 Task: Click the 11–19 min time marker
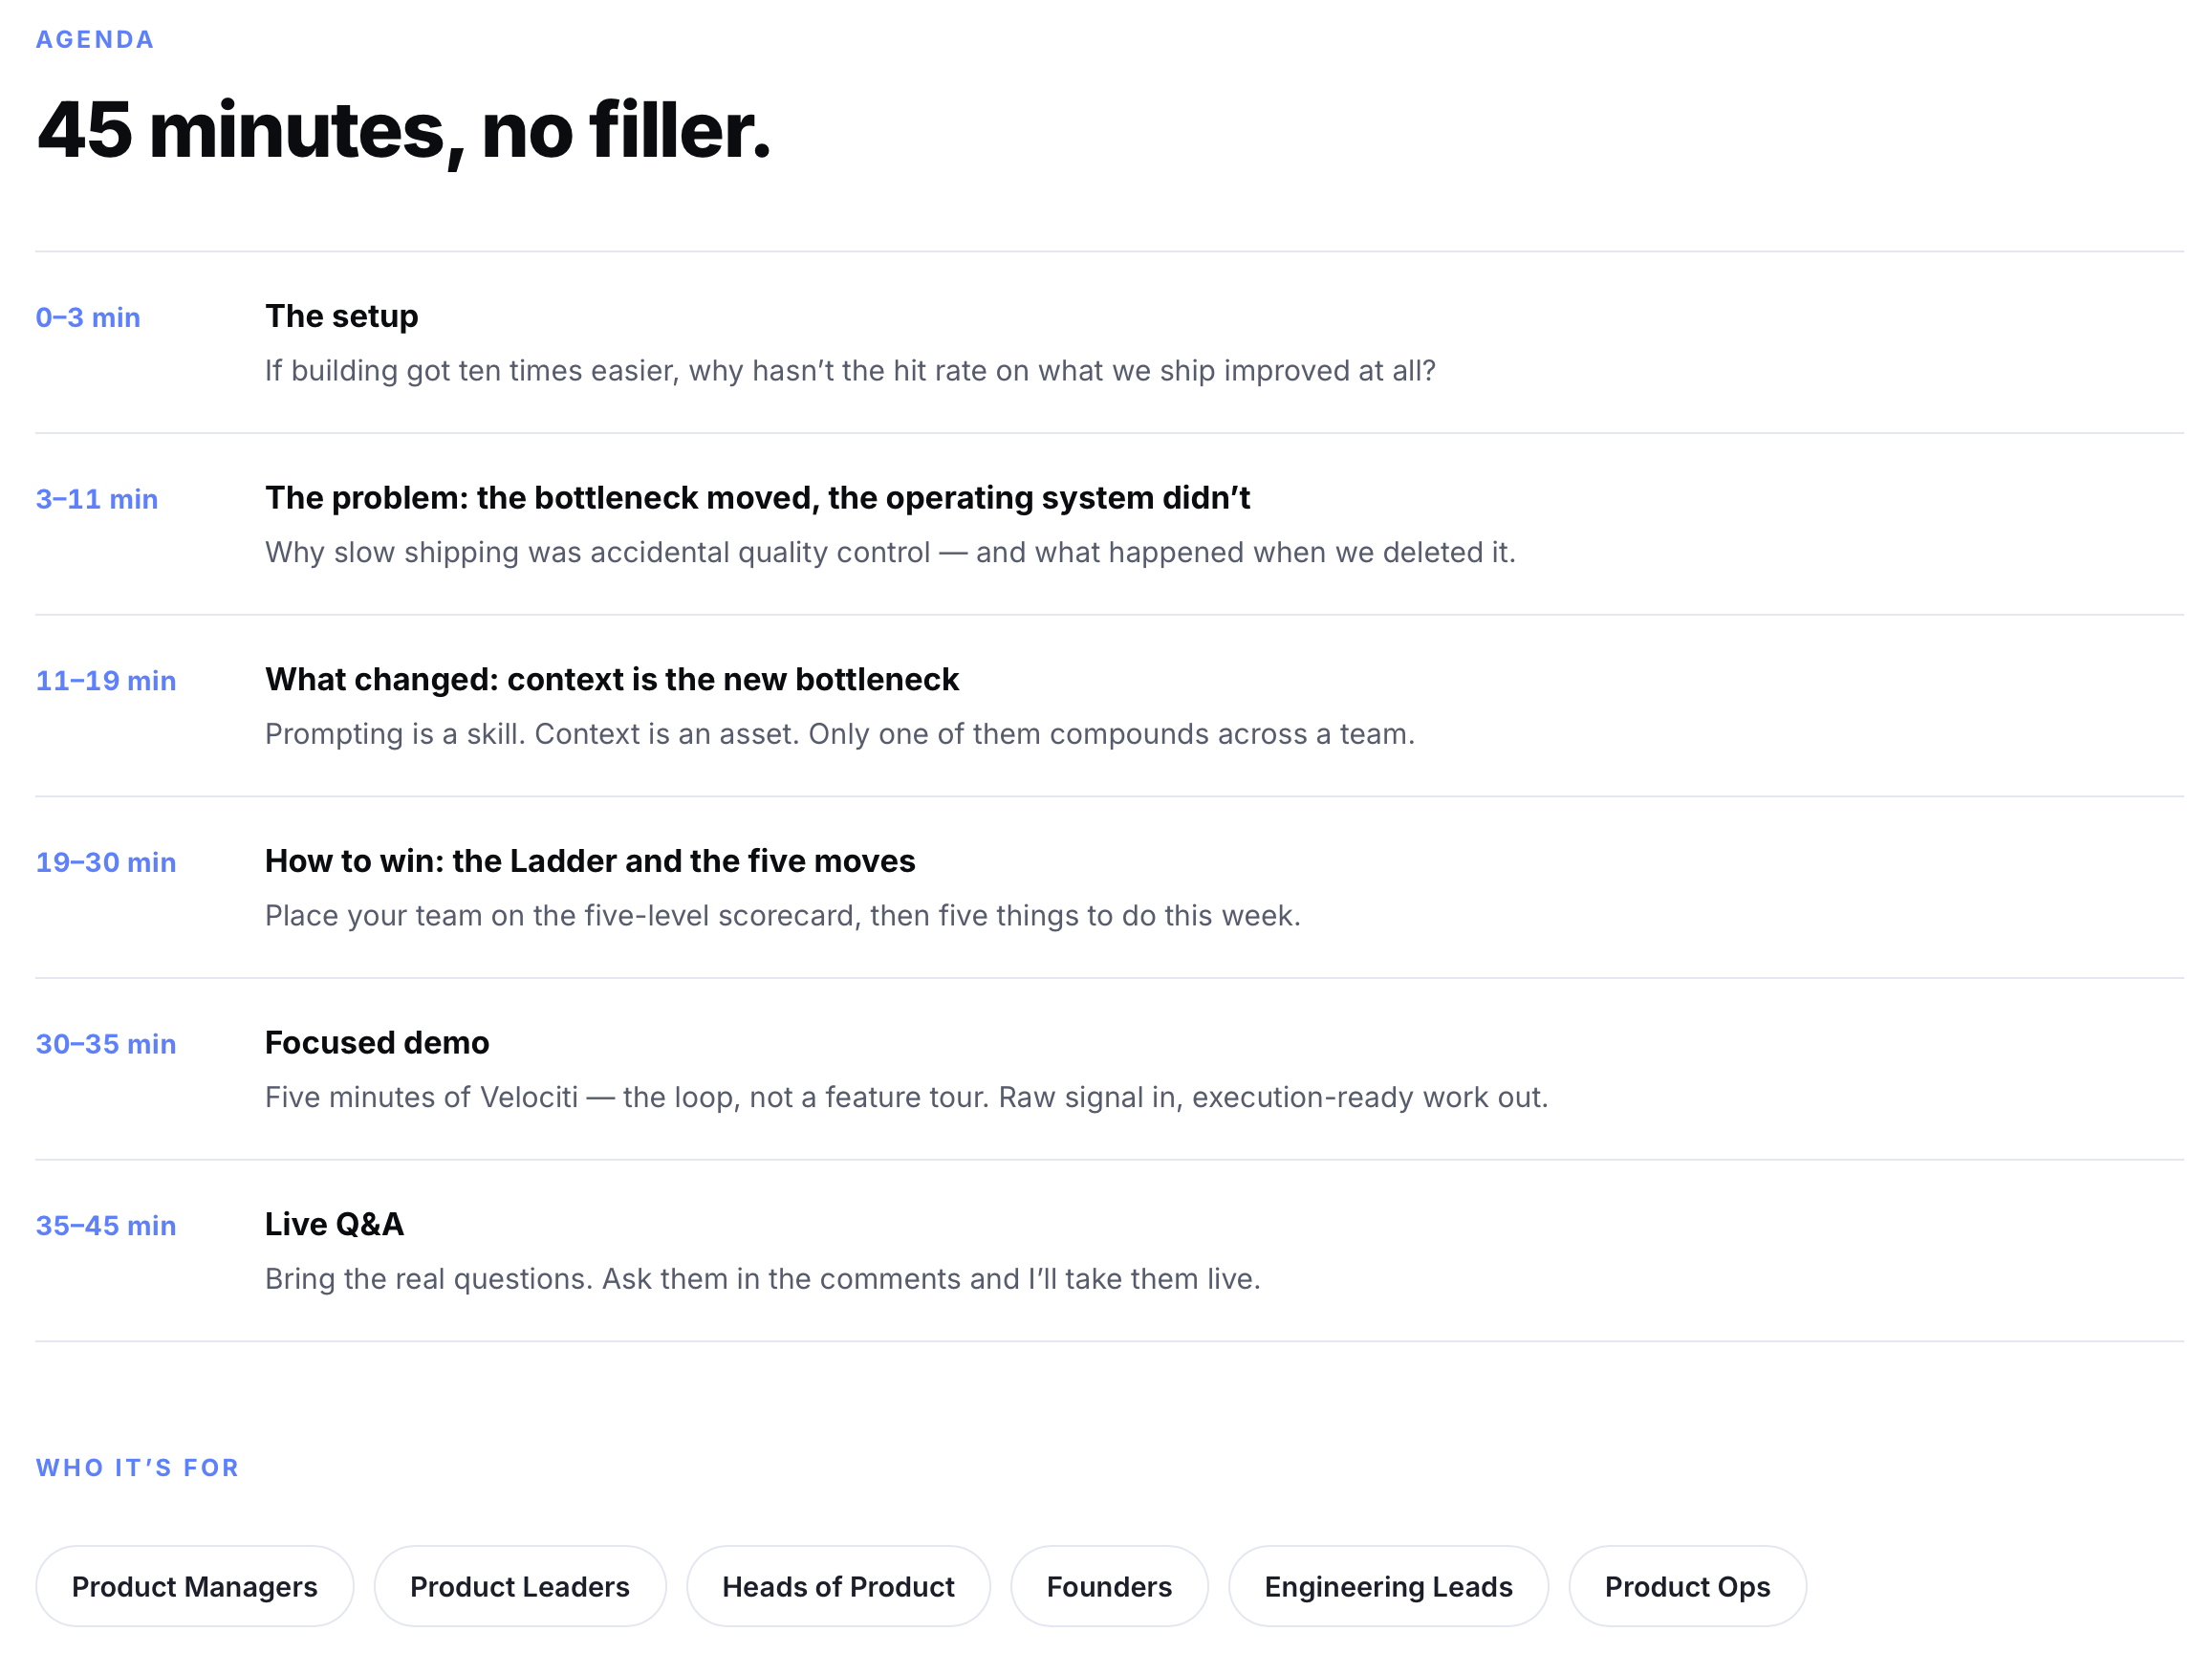(x=106, y=681)
